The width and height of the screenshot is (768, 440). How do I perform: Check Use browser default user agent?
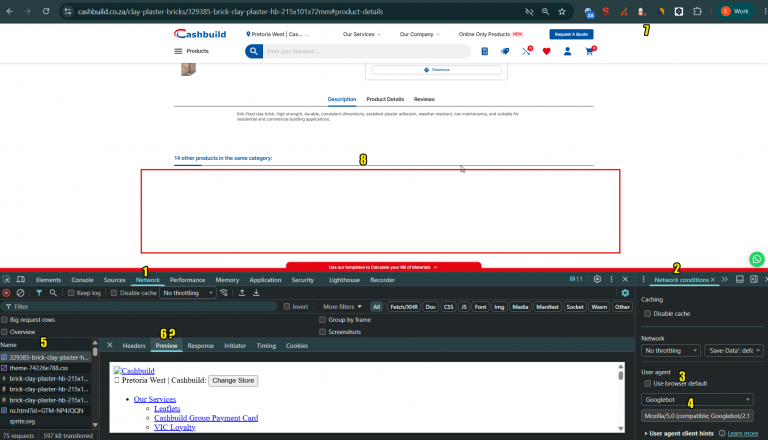coord(648,383)
